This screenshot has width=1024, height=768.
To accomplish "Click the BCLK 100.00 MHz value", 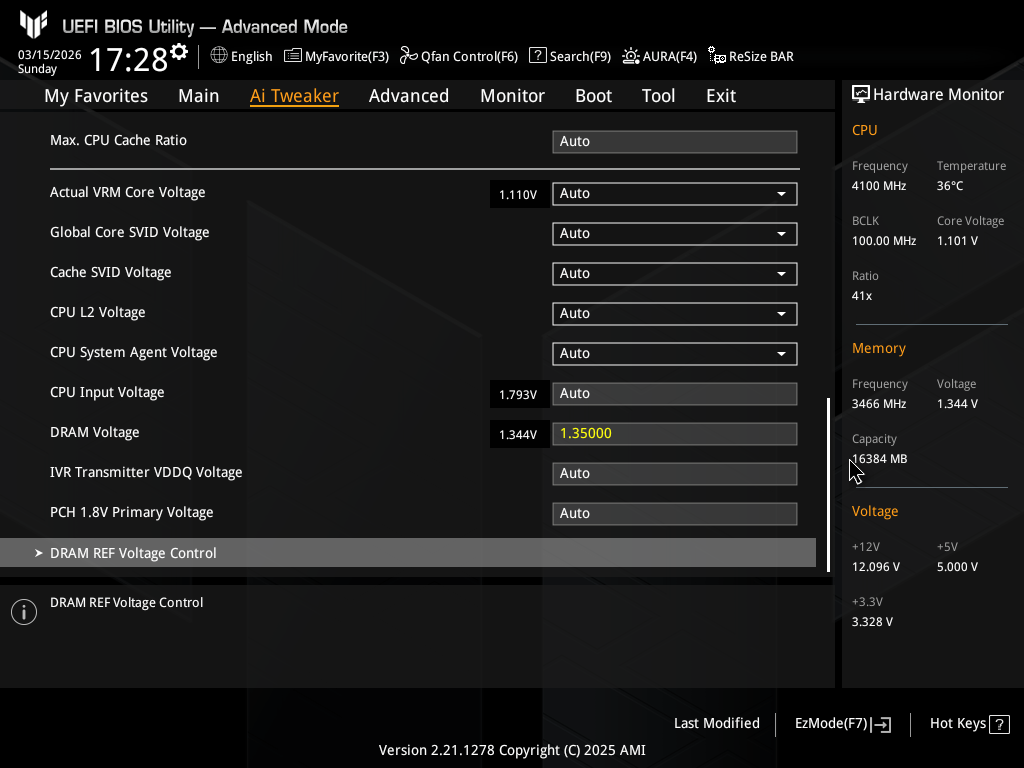I will coord(884,241).
